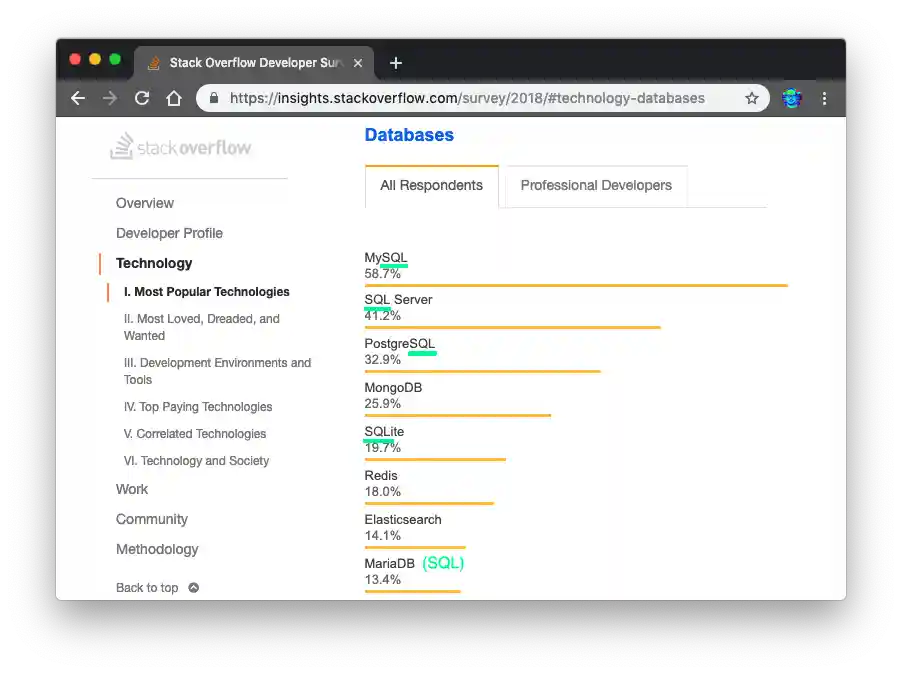Image resolution: width=902 pixels, height=674 pixels.
Task: Click the yellow minimize window button
Action: 95,59
